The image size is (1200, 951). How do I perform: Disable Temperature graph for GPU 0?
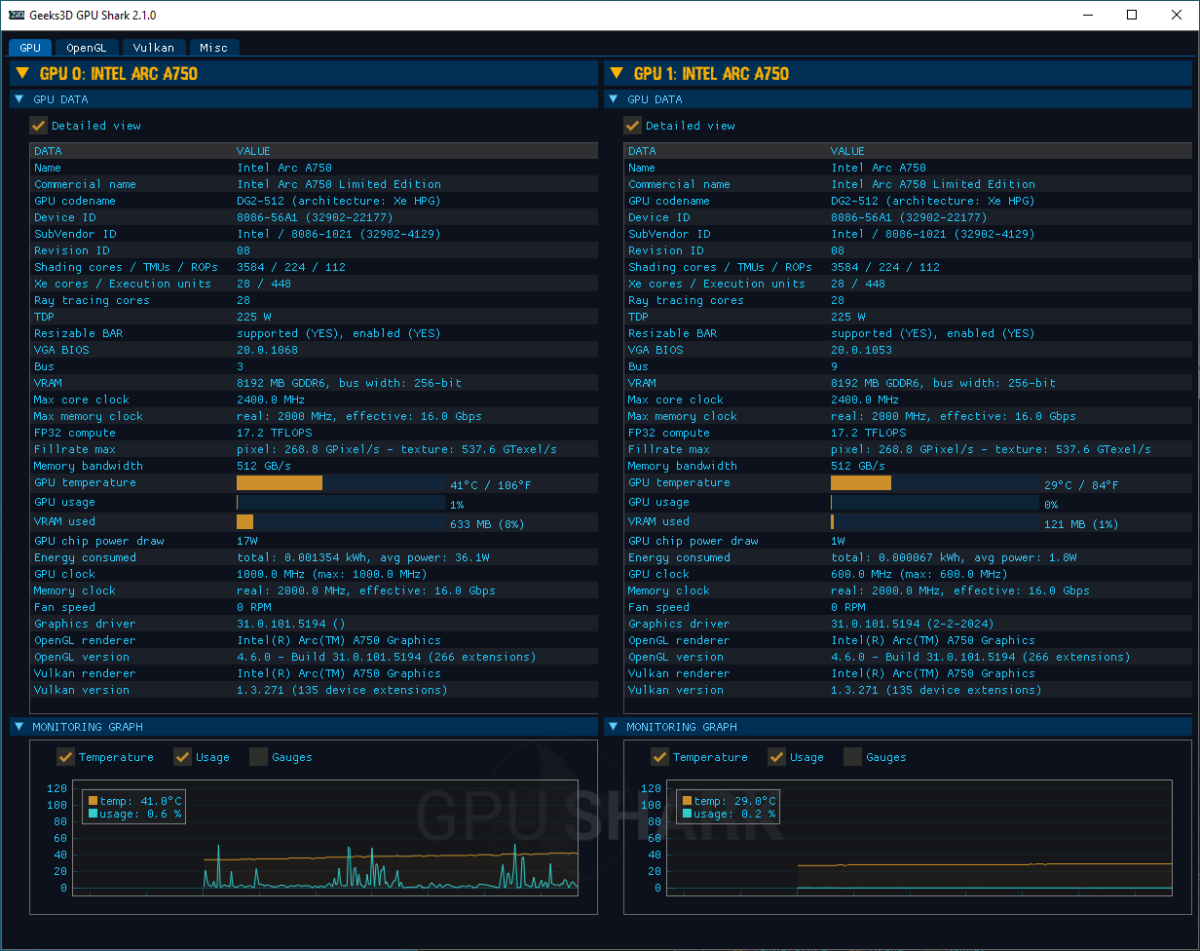click(x=65, y=757)
